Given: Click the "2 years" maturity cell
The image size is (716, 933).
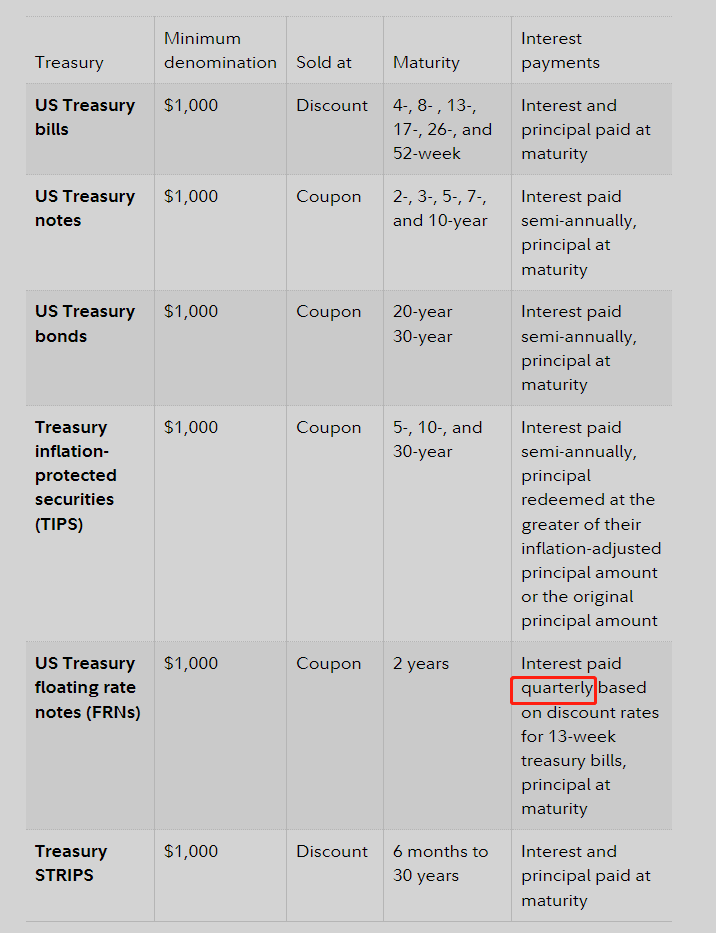Looking at the screenshot, I should (x=421, y=663).
